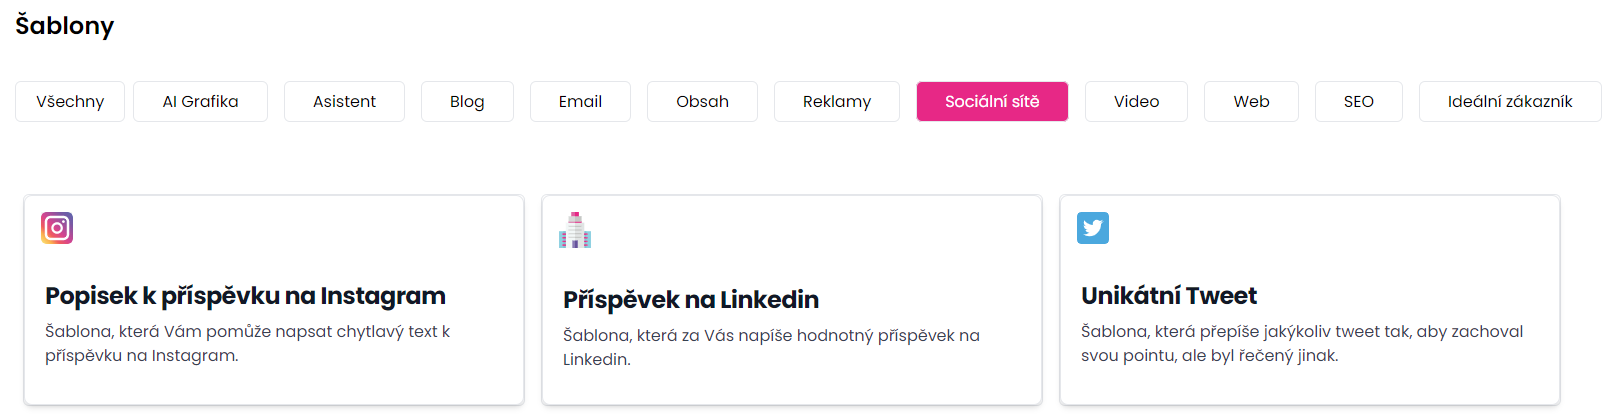Screen dimensions: 1610x417
Task: Filter templates by SEO
Action: 1358,101
